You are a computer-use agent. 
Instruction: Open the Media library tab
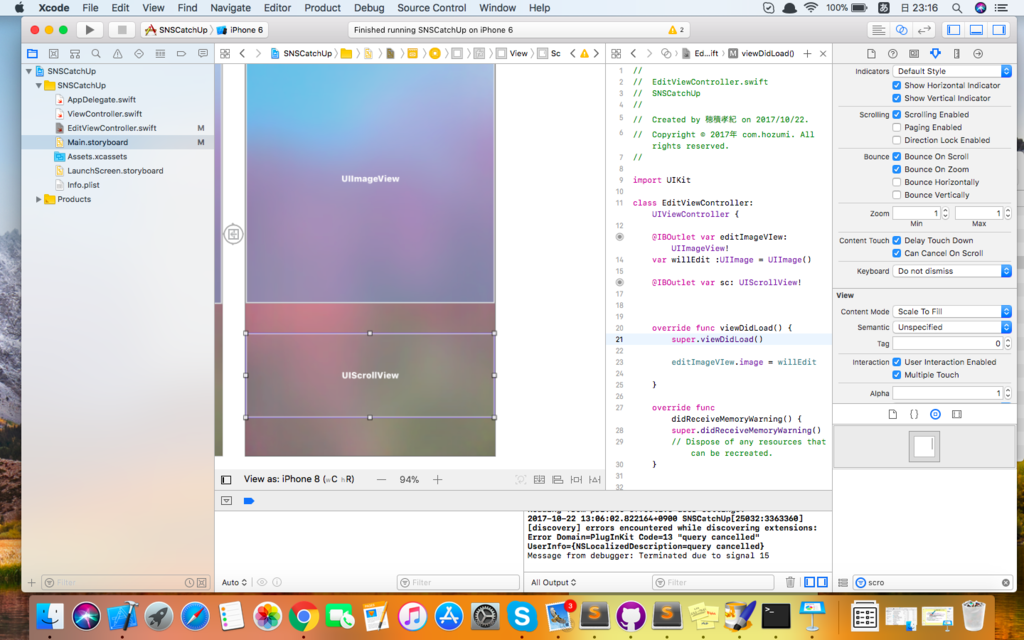(x=957, y=414)
